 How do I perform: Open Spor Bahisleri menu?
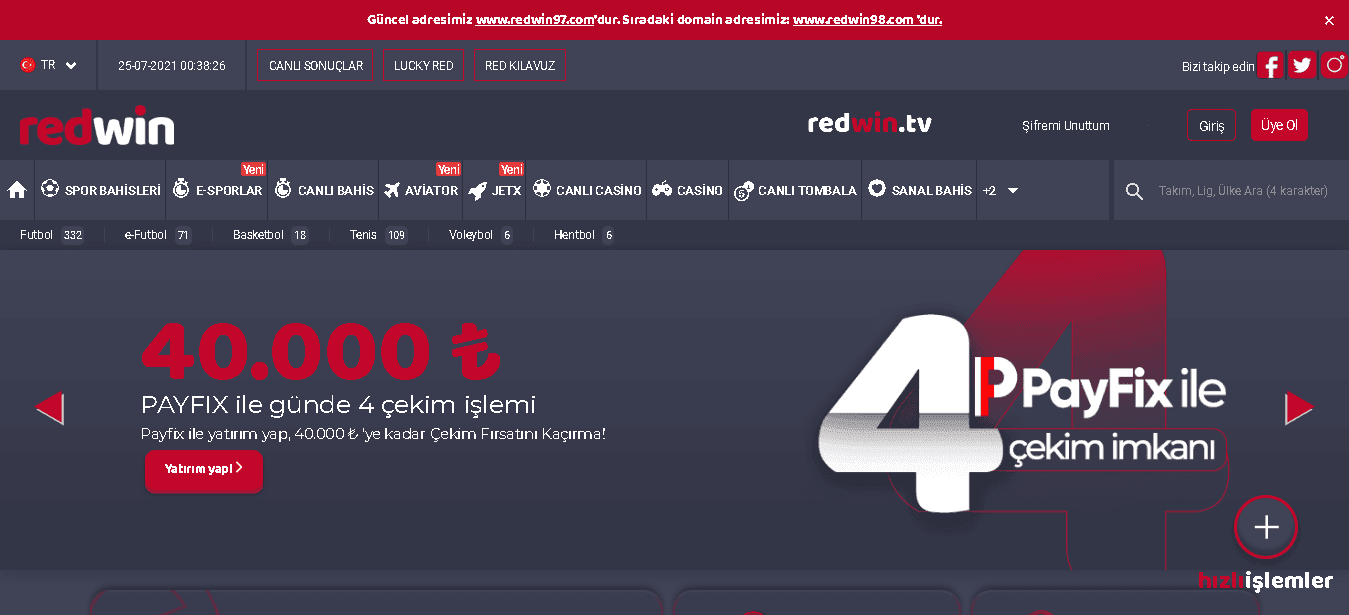(x=100, y=190)
